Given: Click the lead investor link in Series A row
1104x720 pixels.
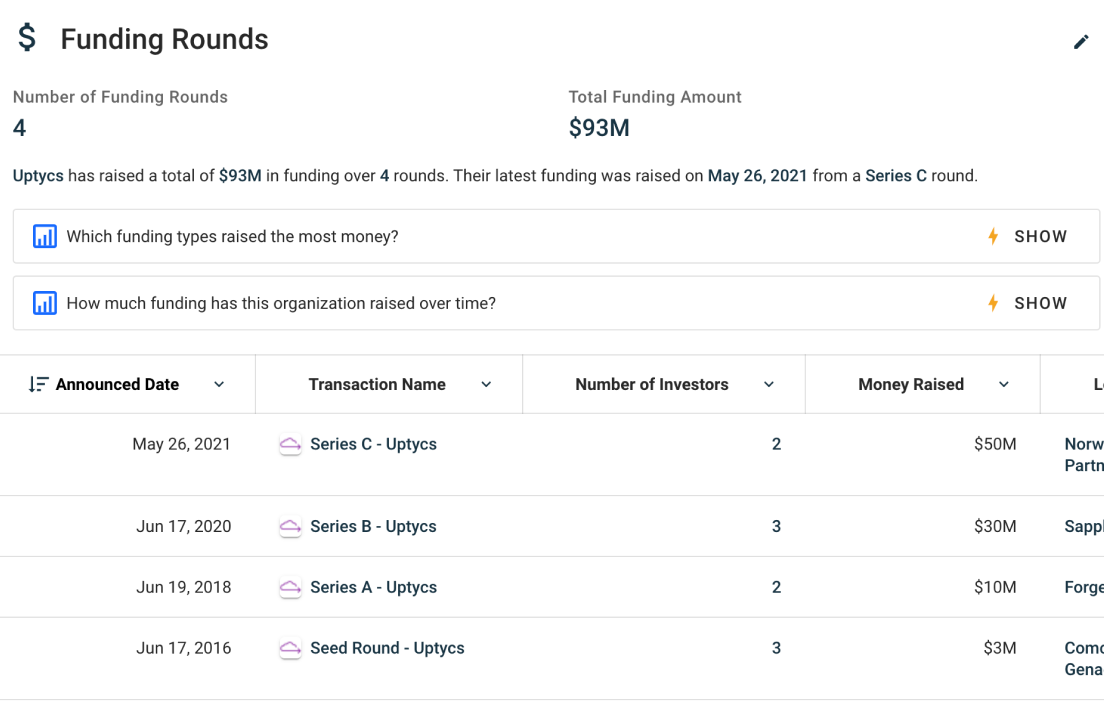Looking at the screenshot, I should click(1084, 587).
